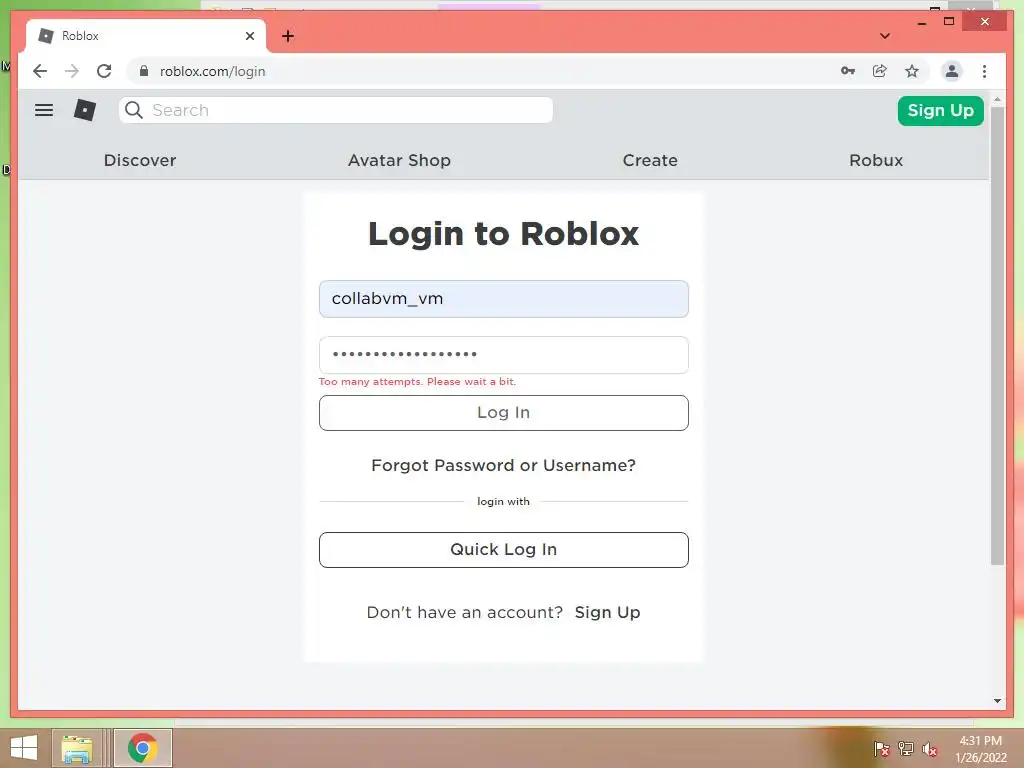Open saved passwords key icon
Screen dimensions: 1024x768
coord(848,71)
